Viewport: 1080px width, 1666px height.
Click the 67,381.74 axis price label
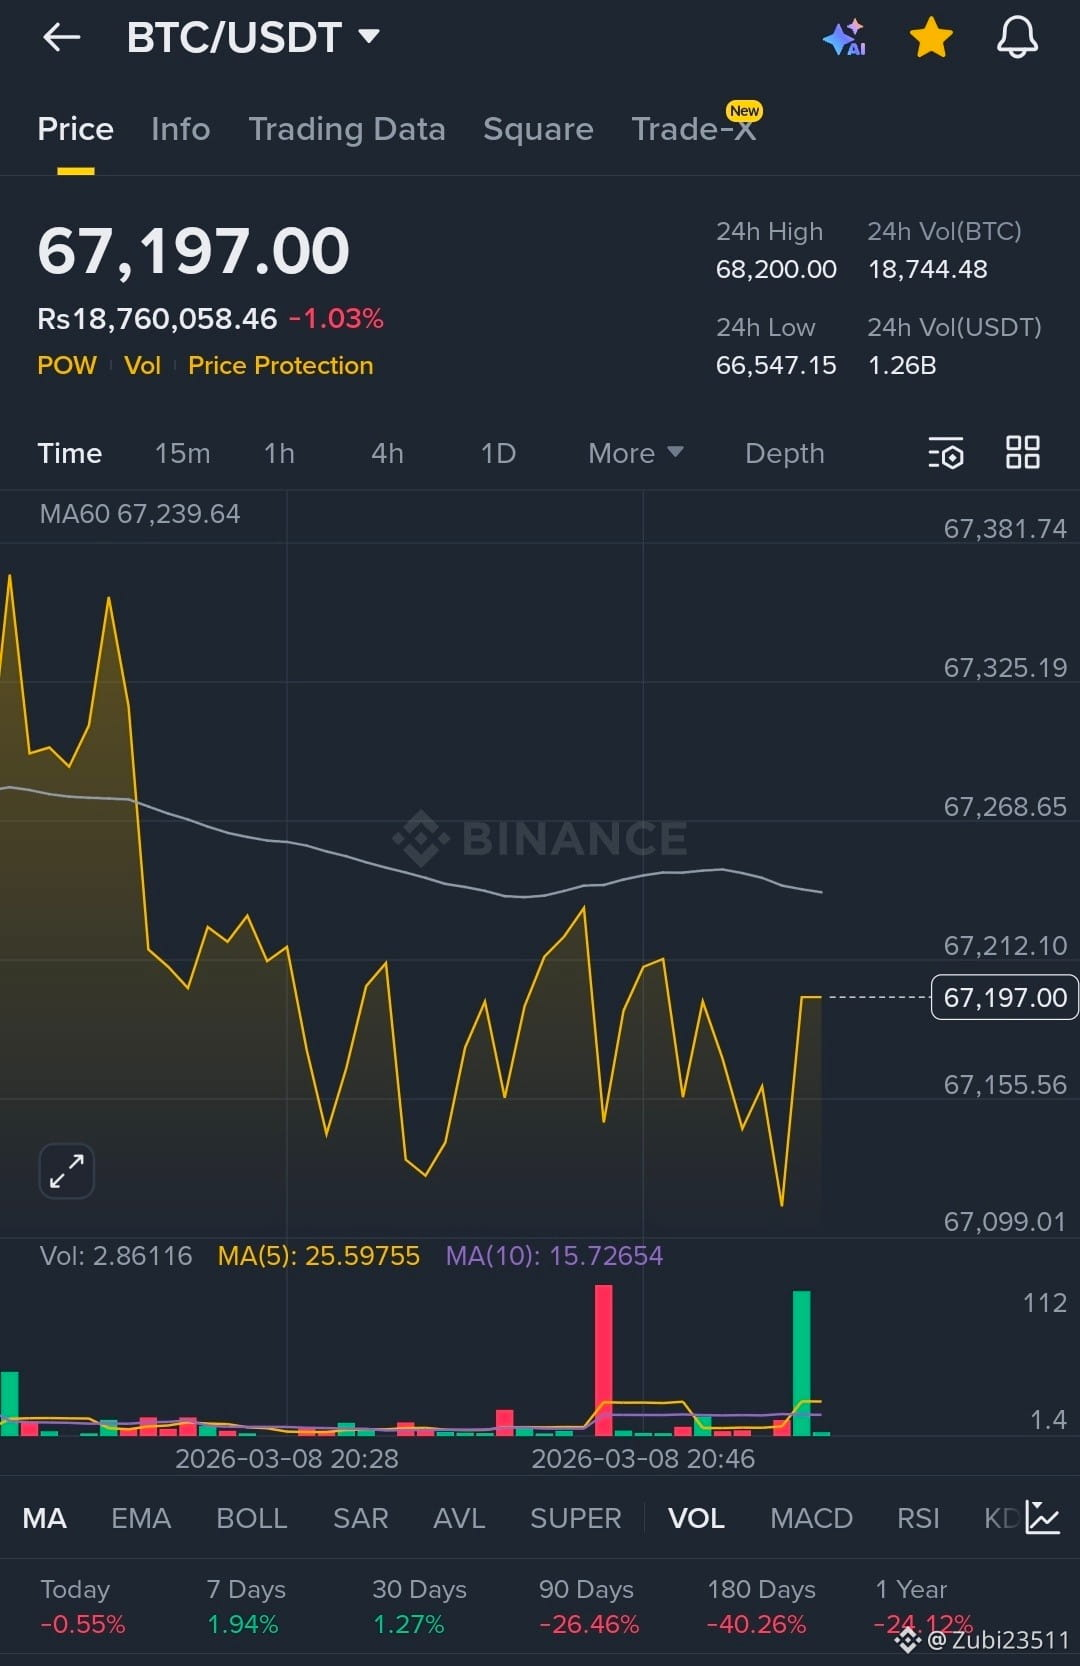1005,529
